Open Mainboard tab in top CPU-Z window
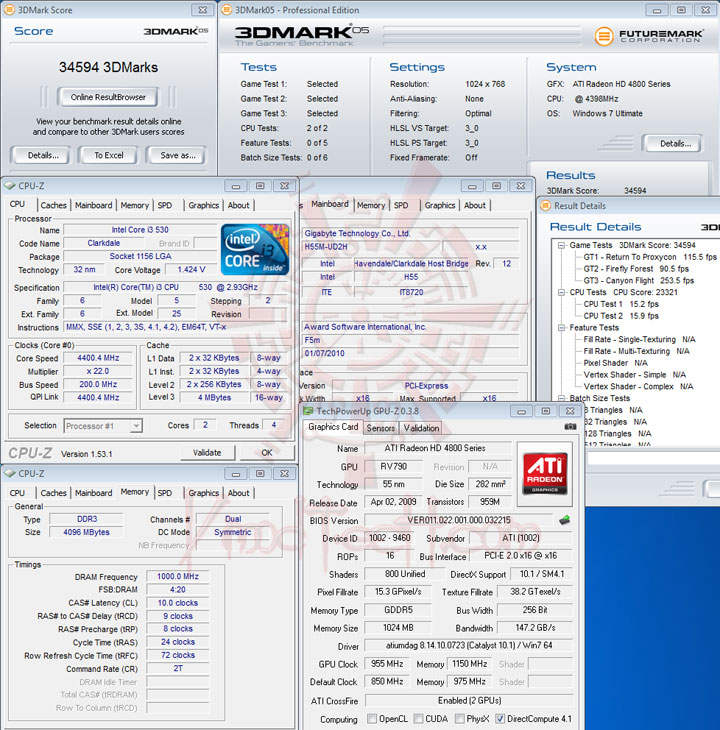The height and width of the screenshot is (730, 720). tap(94, 205)
